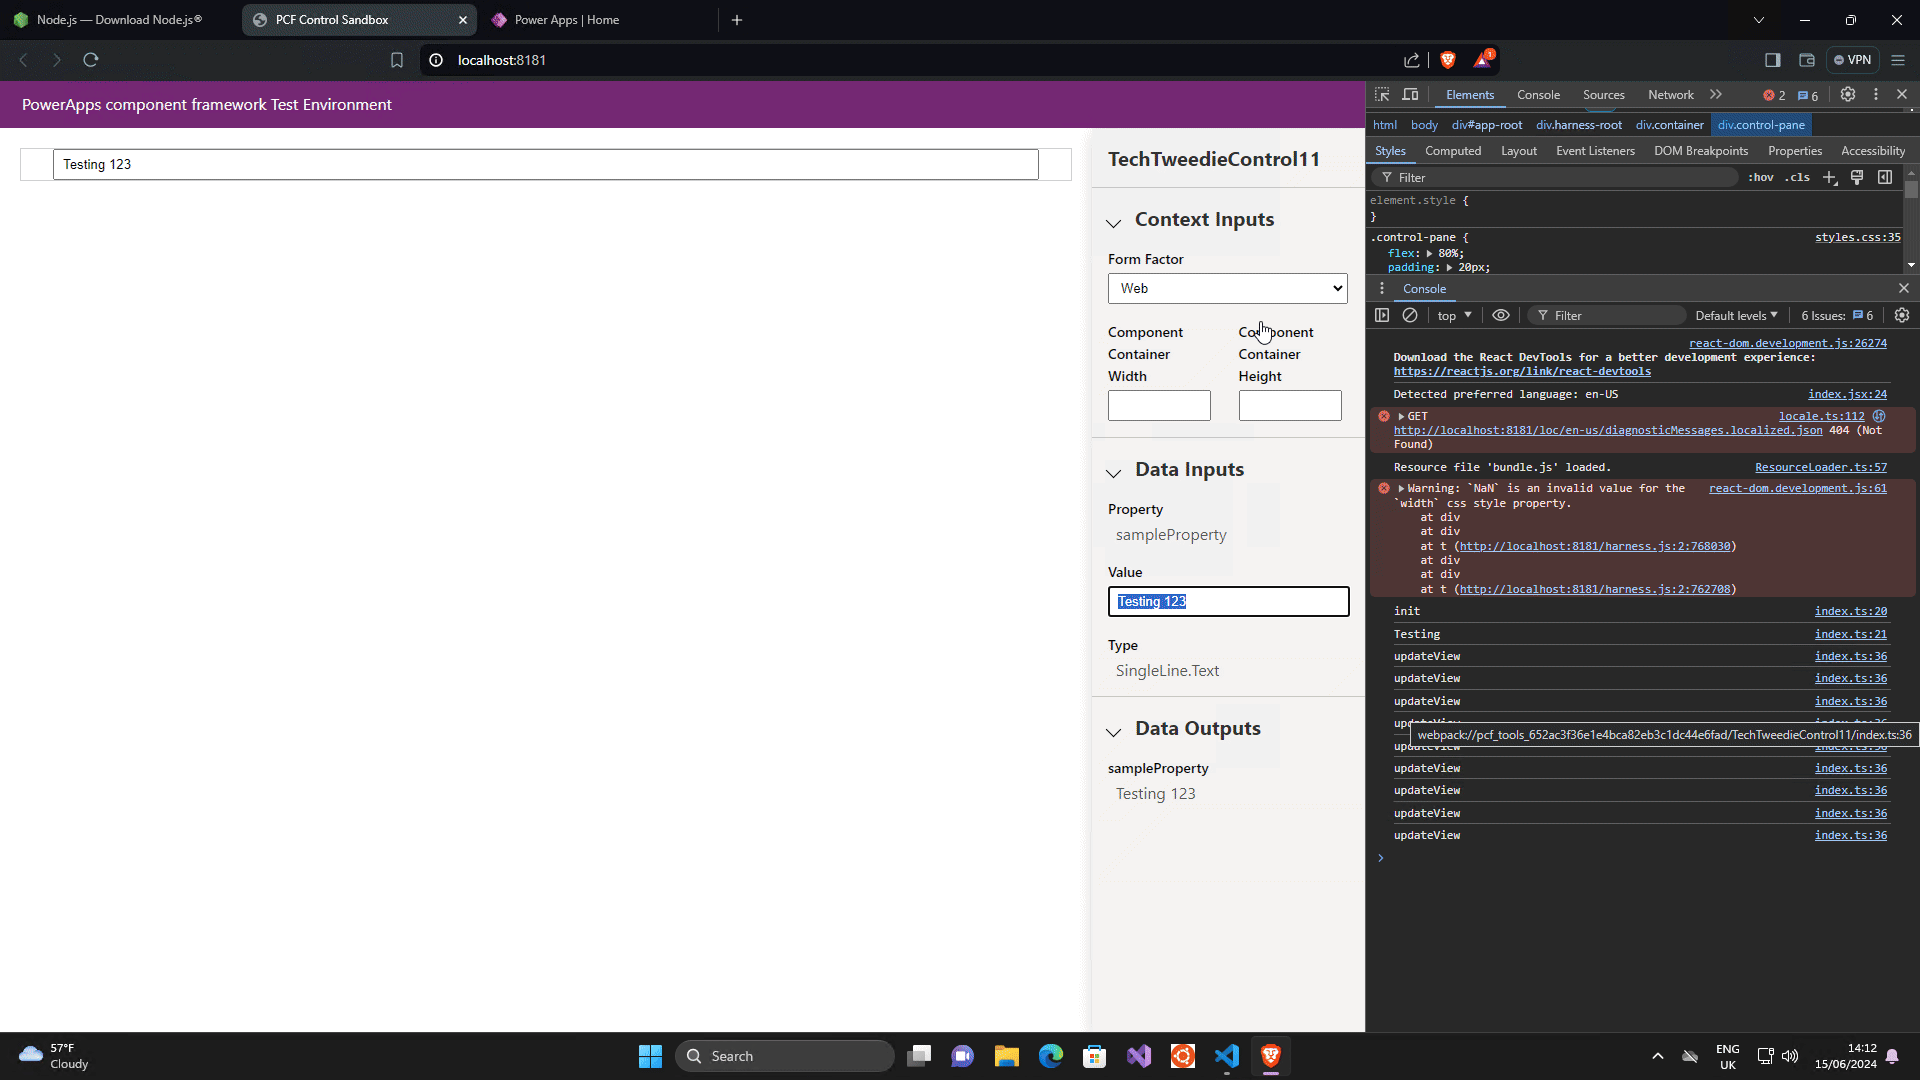Show the console sidebar
Screen dimensions: 1920x1080
coord(1382,315)
